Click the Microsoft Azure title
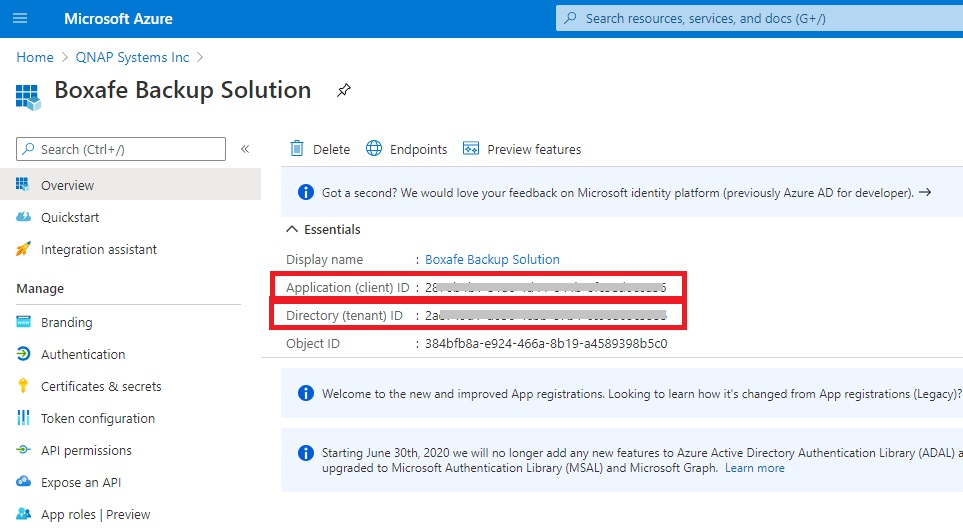This screenshot has height=532, width=963. click(118, 19)
